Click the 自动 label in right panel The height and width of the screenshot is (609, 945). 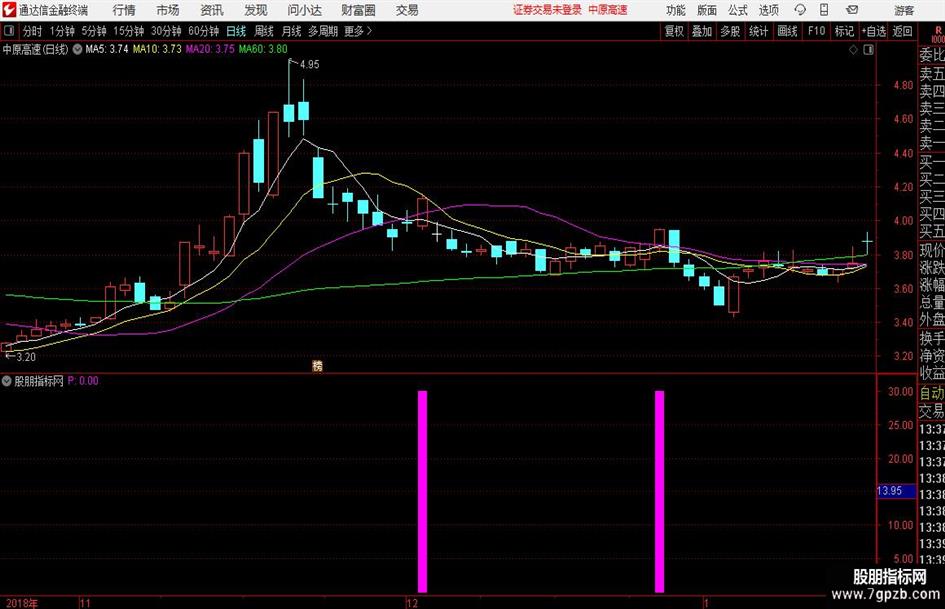932,394
